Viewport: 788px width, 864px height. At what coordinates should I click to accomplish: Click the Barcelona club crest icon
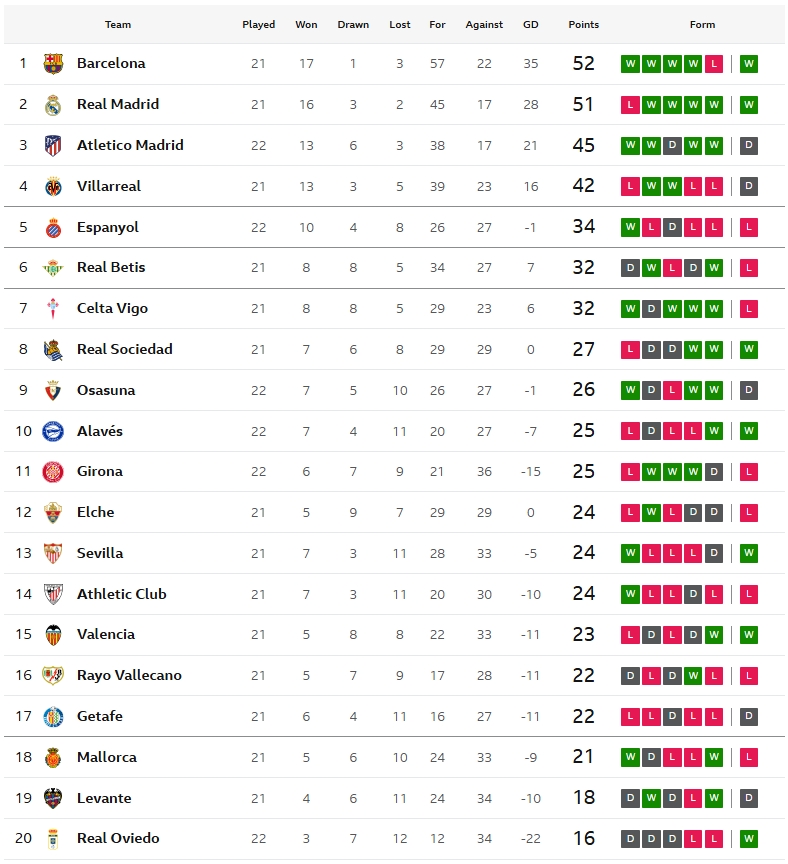[x=53, y=64]
